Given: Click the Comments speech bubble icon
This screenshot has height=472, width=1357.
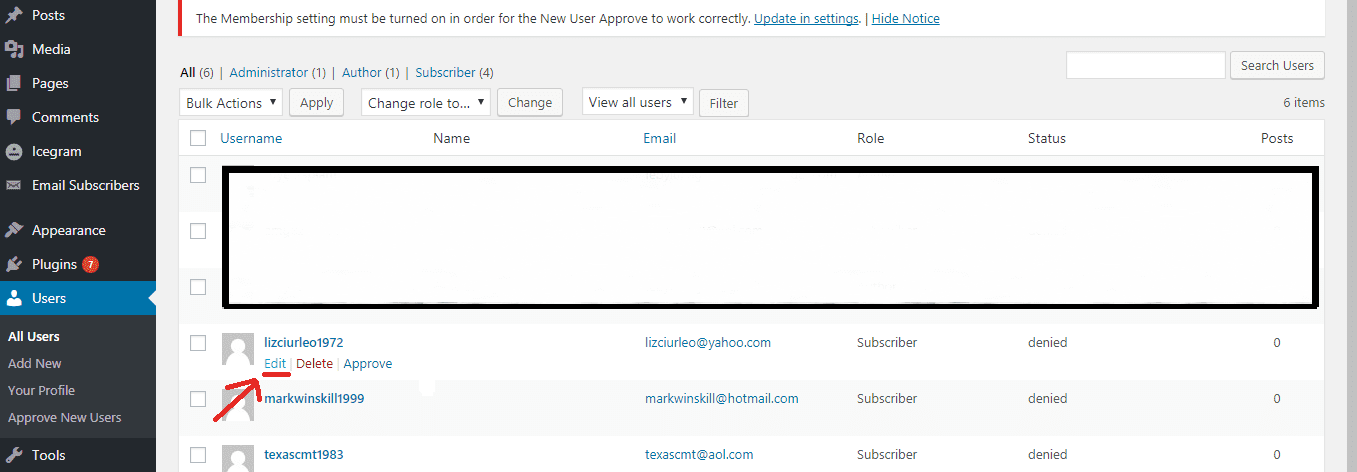Looking at the screenshot, I should [x=14, y=117].
